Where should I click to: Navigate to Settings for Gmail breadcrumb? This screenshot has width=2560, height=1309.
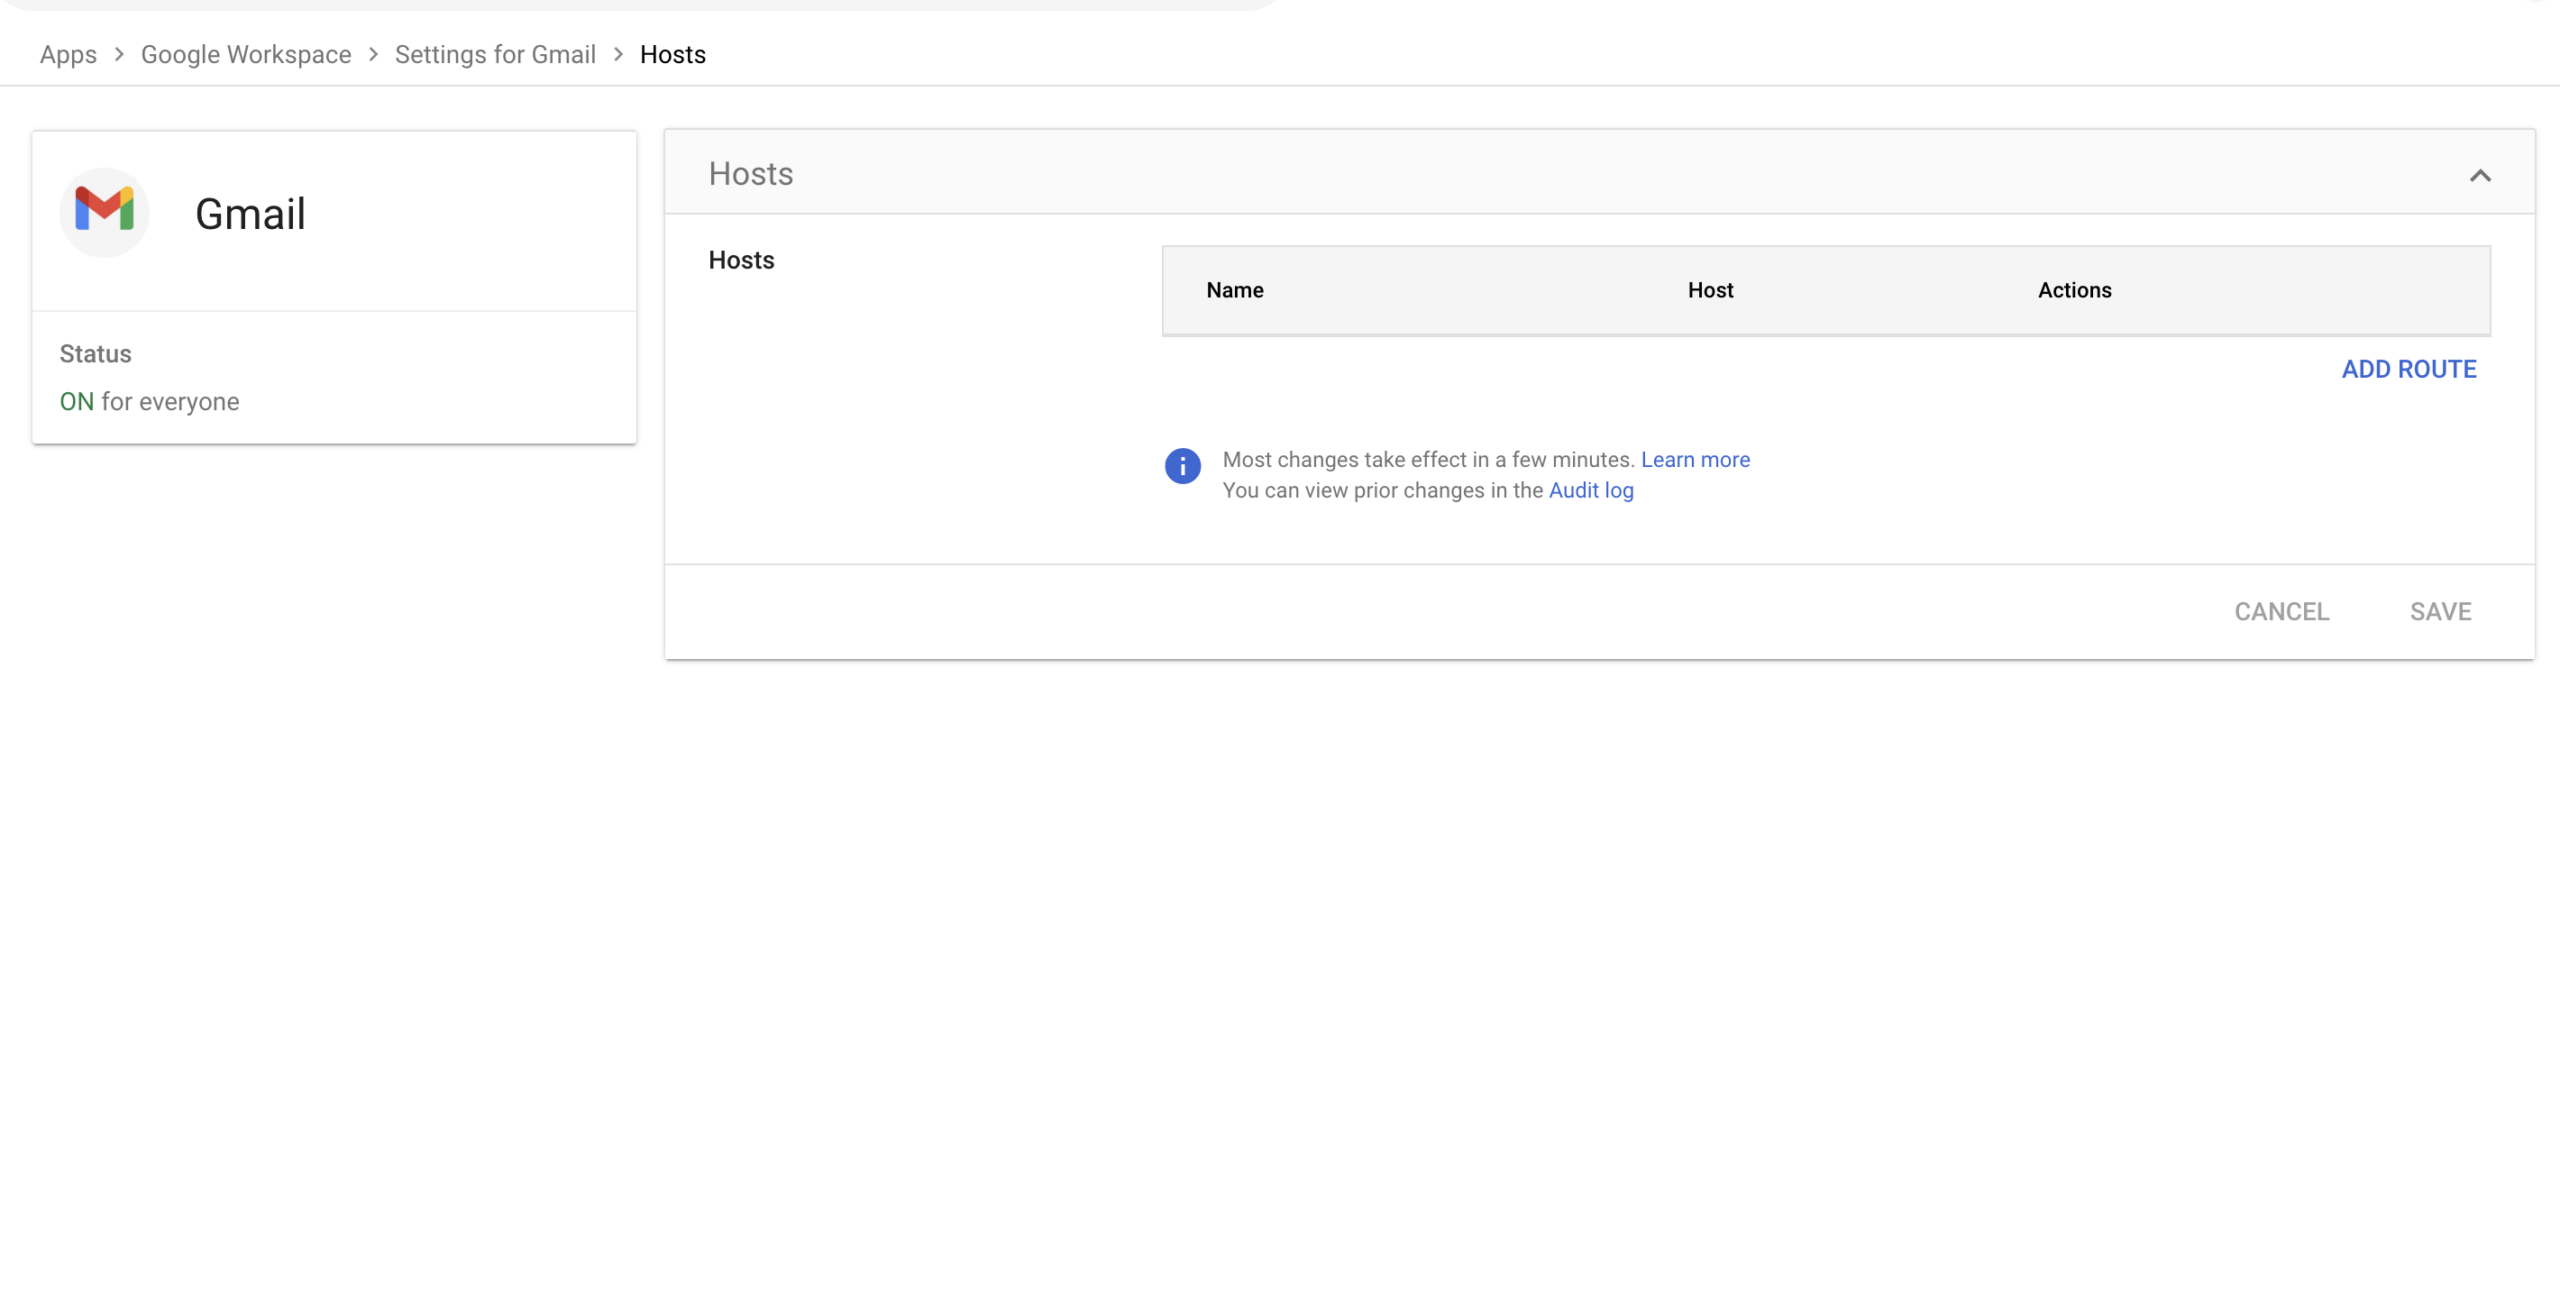[x=495, y=54]
